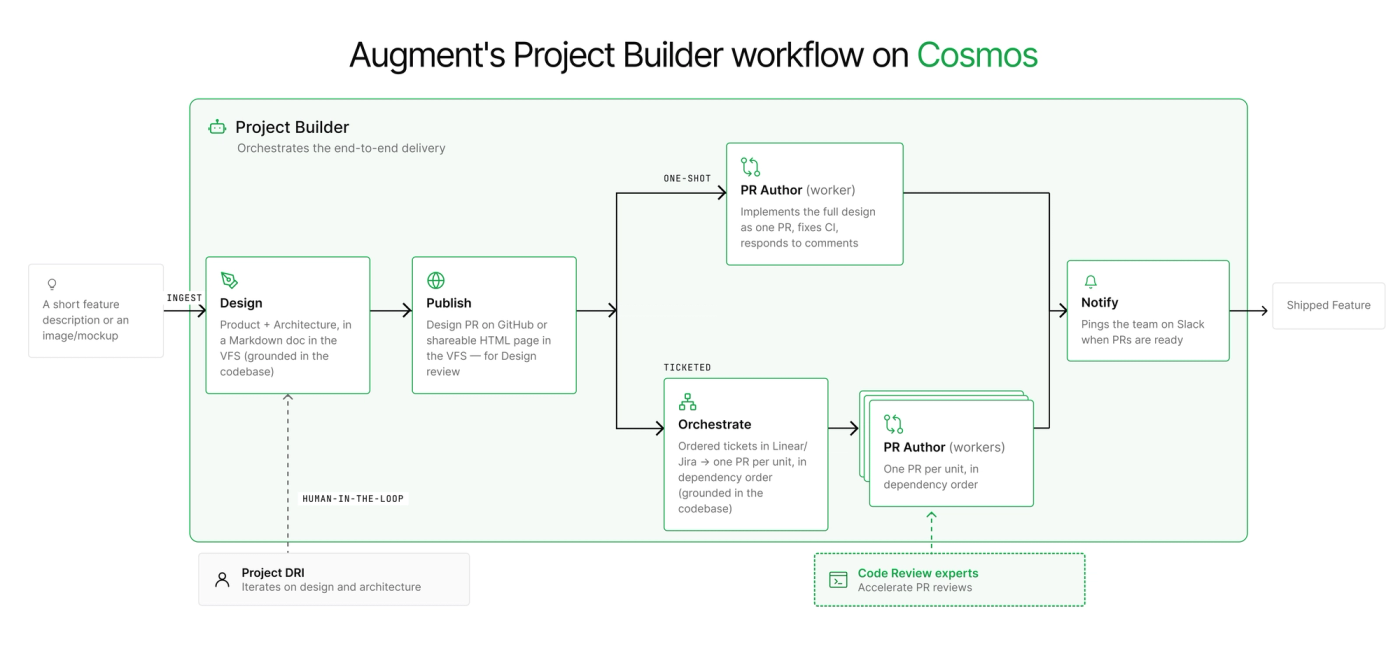The height and width of the screenshot is (649, 1400).
Task: Click the Code Review experts heading
Action: (x=918, y=573)
